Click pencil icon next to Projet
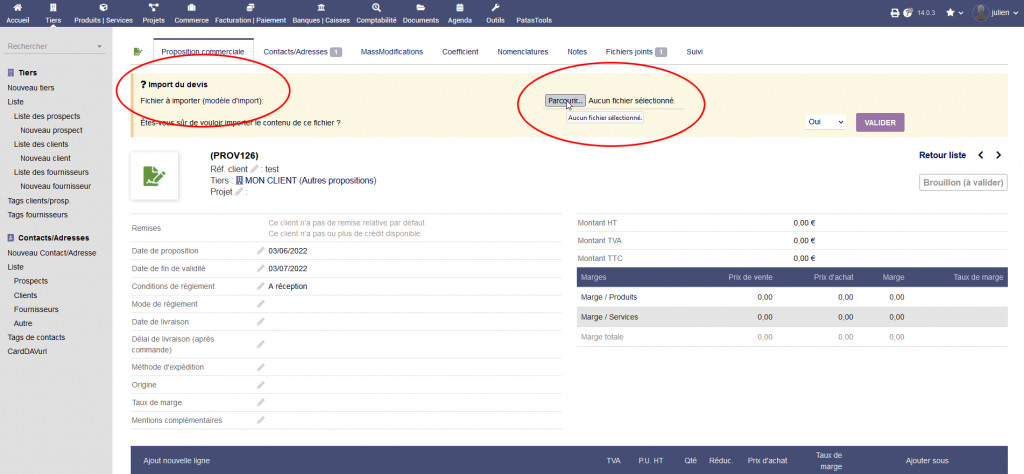Screen dimensions: 1024x474 coord(239,192)
